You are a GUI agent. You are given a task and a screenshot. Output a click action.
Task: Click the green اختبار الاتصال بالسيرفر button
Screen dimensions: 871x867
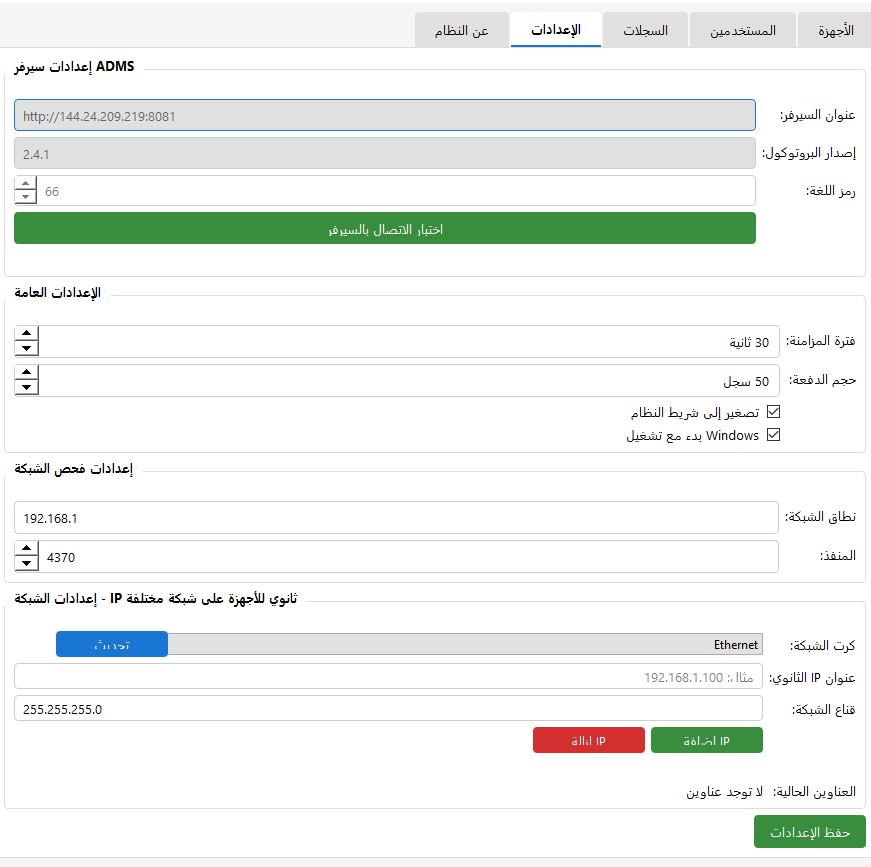[x=385, y=228]
